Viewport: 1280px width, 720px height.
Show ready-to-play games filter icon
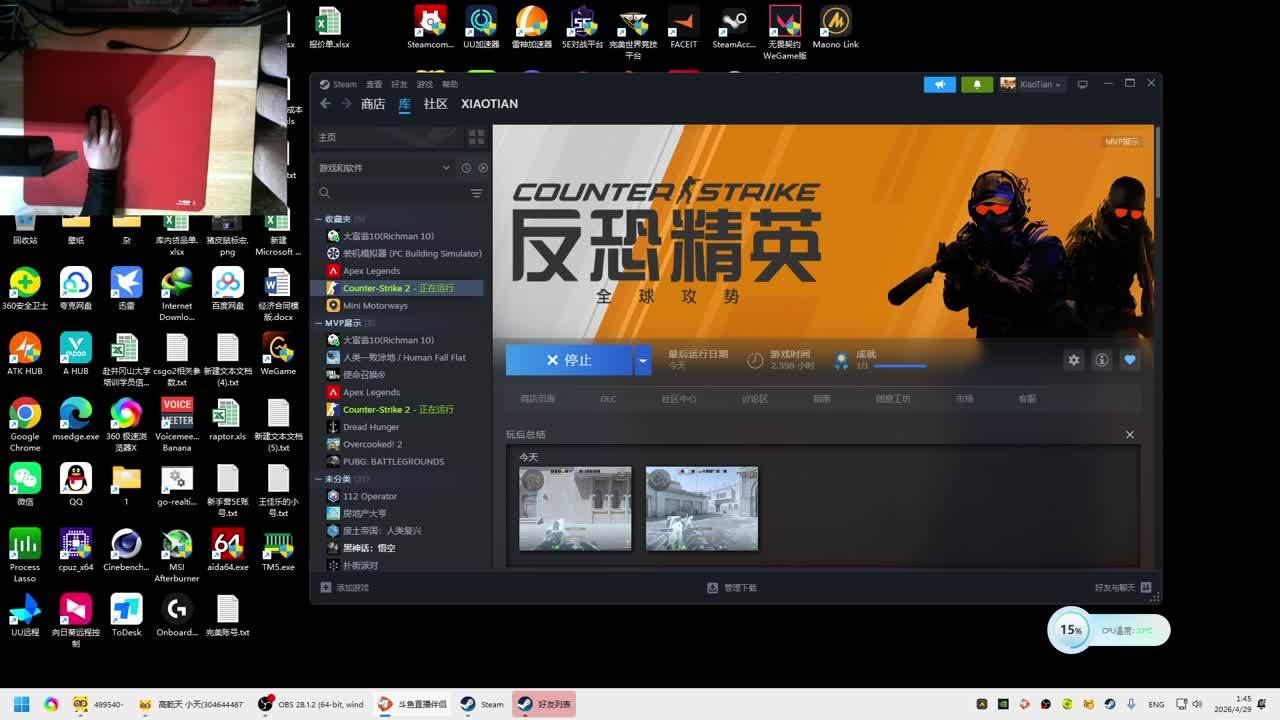[483, 168]
